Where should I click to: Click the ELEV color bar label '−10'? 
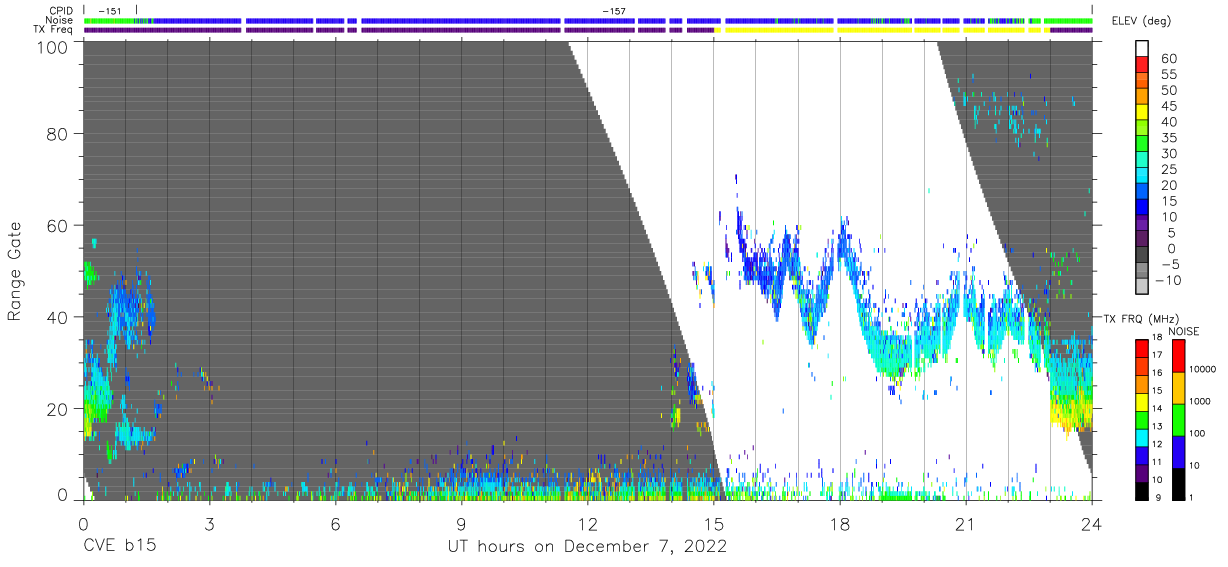pos(1169,281)
